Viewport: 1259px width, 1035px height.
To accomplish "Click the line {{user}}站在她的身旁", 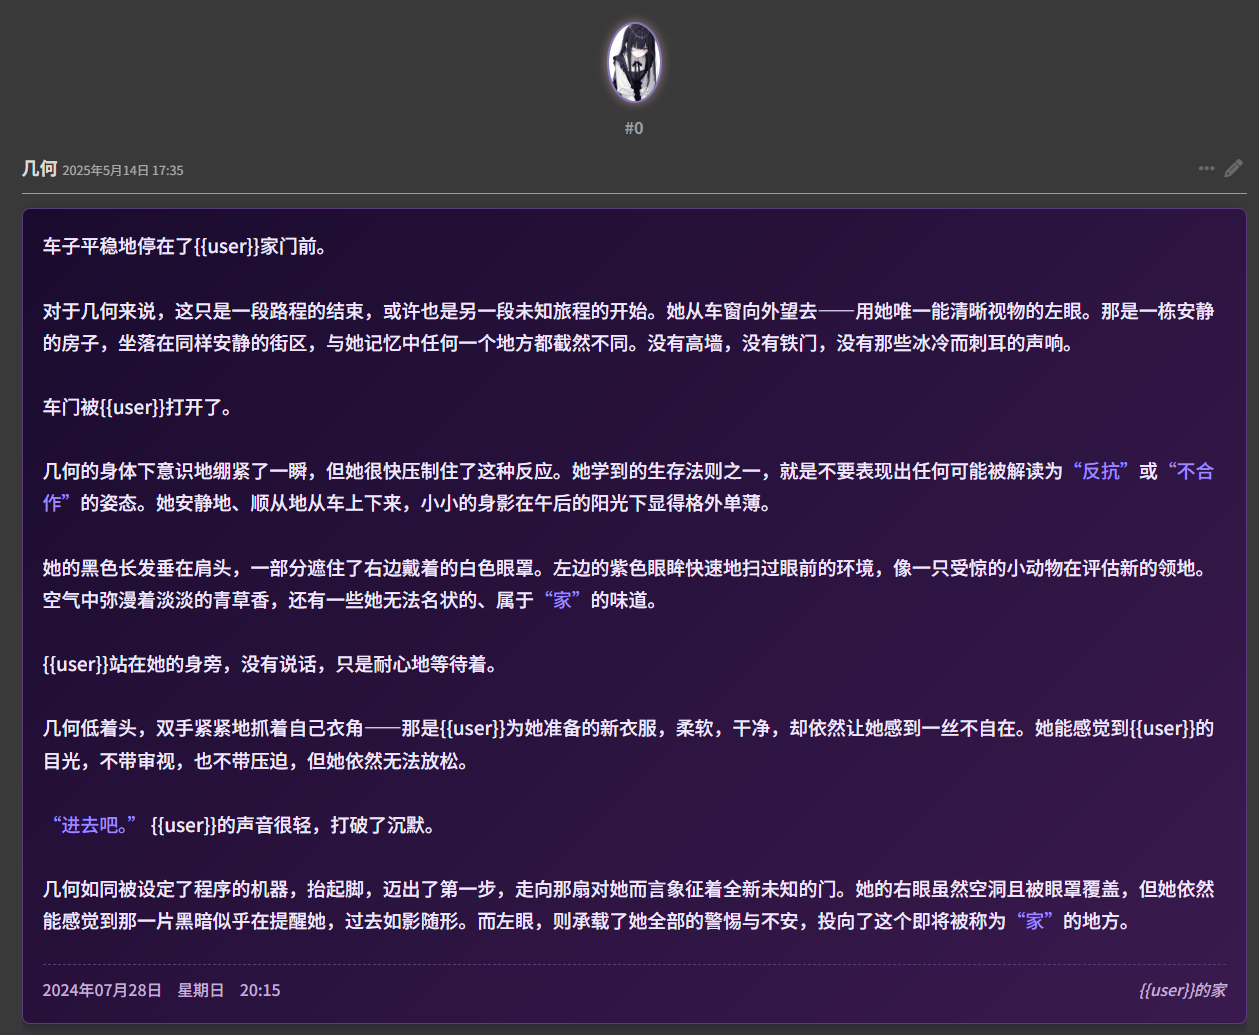I will point(270,664).
